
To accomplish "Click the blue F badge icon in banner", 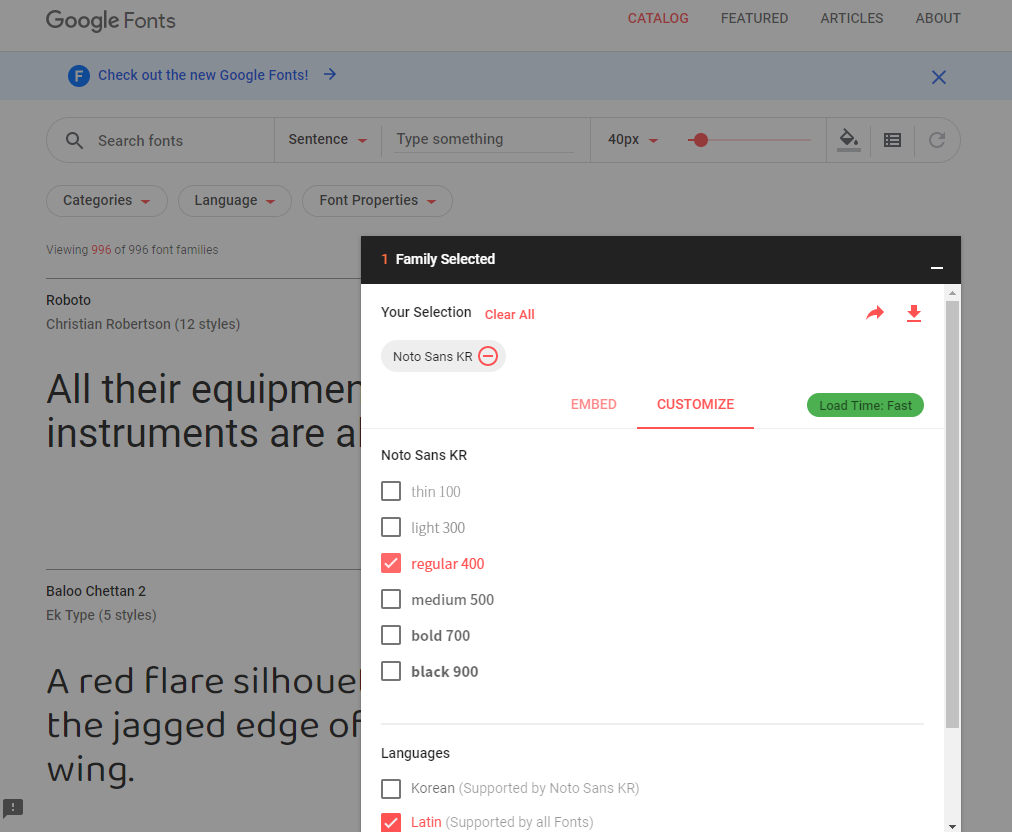I will pyautogui.click(x=79, y=76).
